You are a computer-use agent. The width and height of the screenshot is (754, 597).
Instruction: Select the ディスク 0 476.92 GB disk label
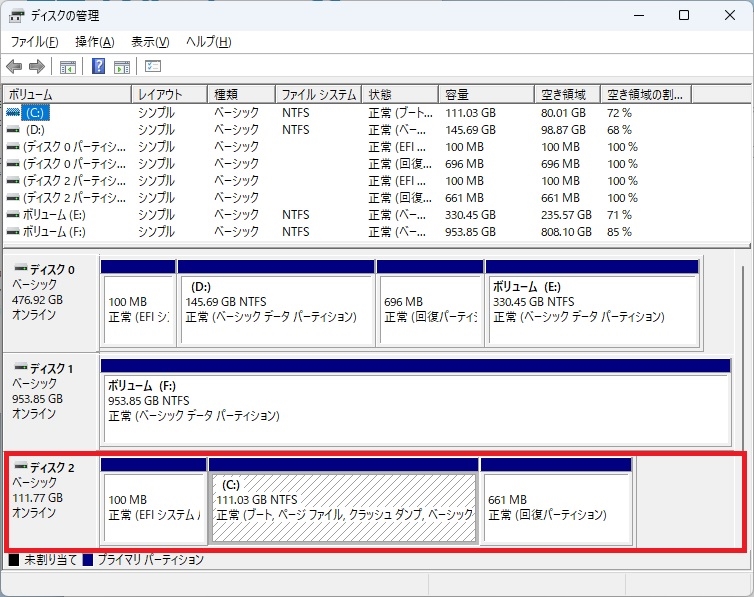coord(51,303)
